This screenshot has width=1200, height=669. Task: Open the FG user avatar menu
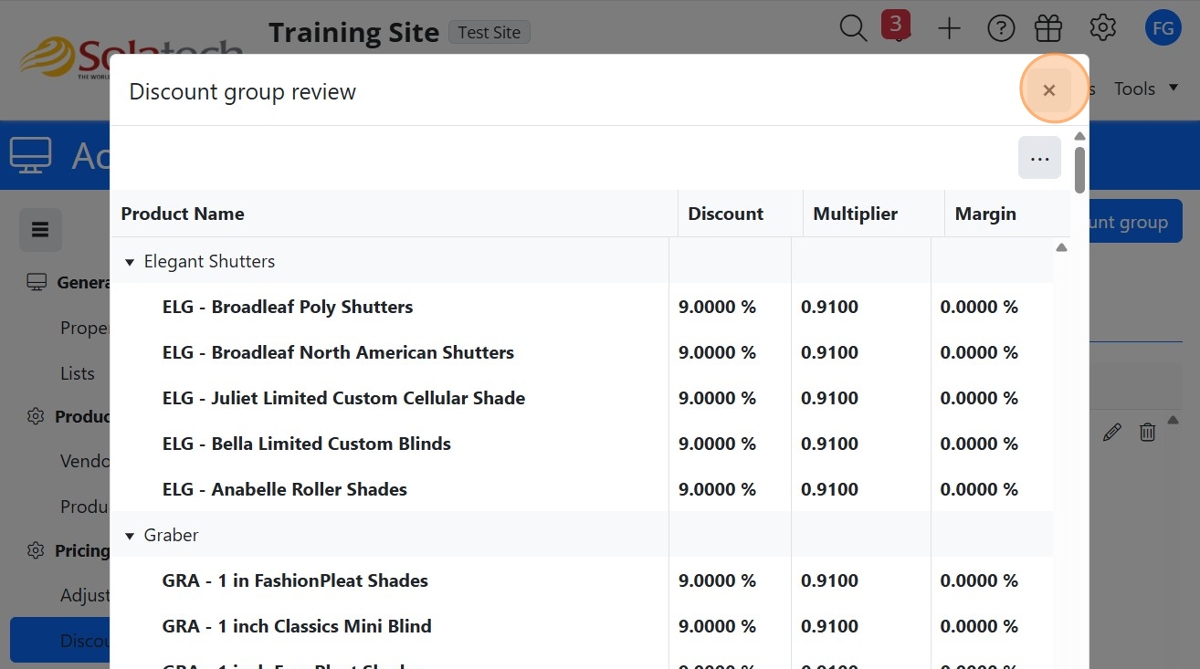pyautogui.click(x=1163, y=28)
